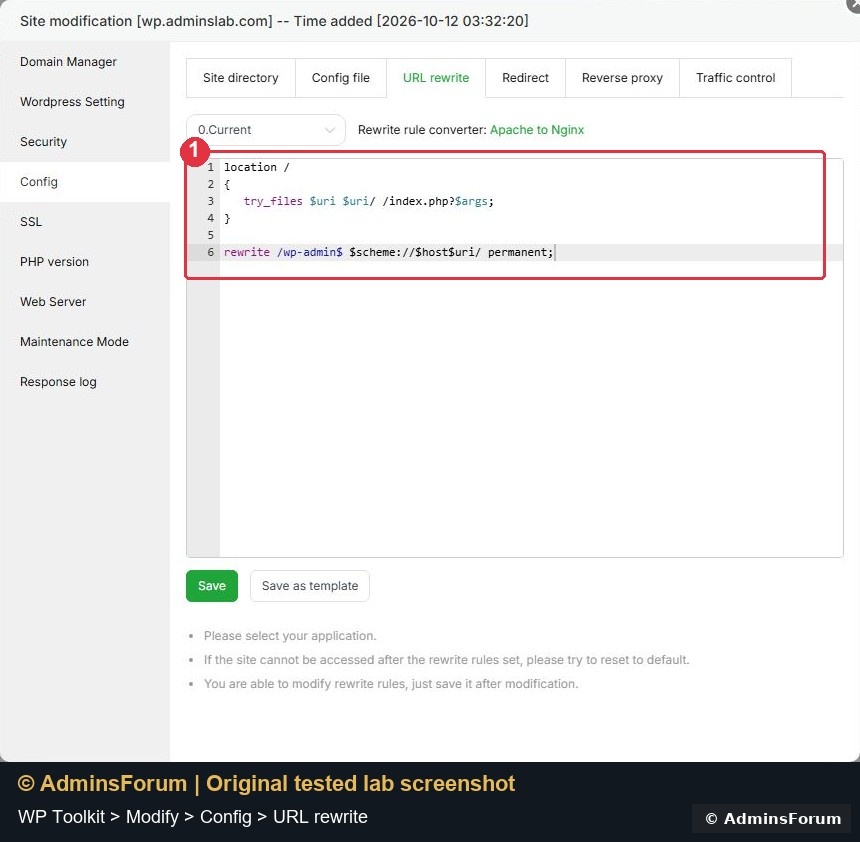Place cursor on the try_files line
Image resolution: width=860 pixels, height=842 pixels.
tap(369, 201)
